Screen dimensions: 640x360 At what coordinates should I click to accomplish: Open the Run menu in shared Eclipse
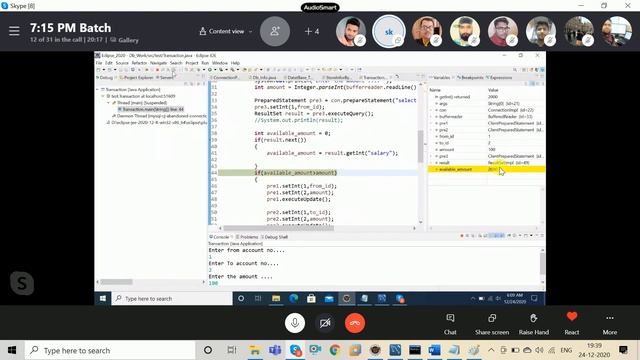(205, 63)
